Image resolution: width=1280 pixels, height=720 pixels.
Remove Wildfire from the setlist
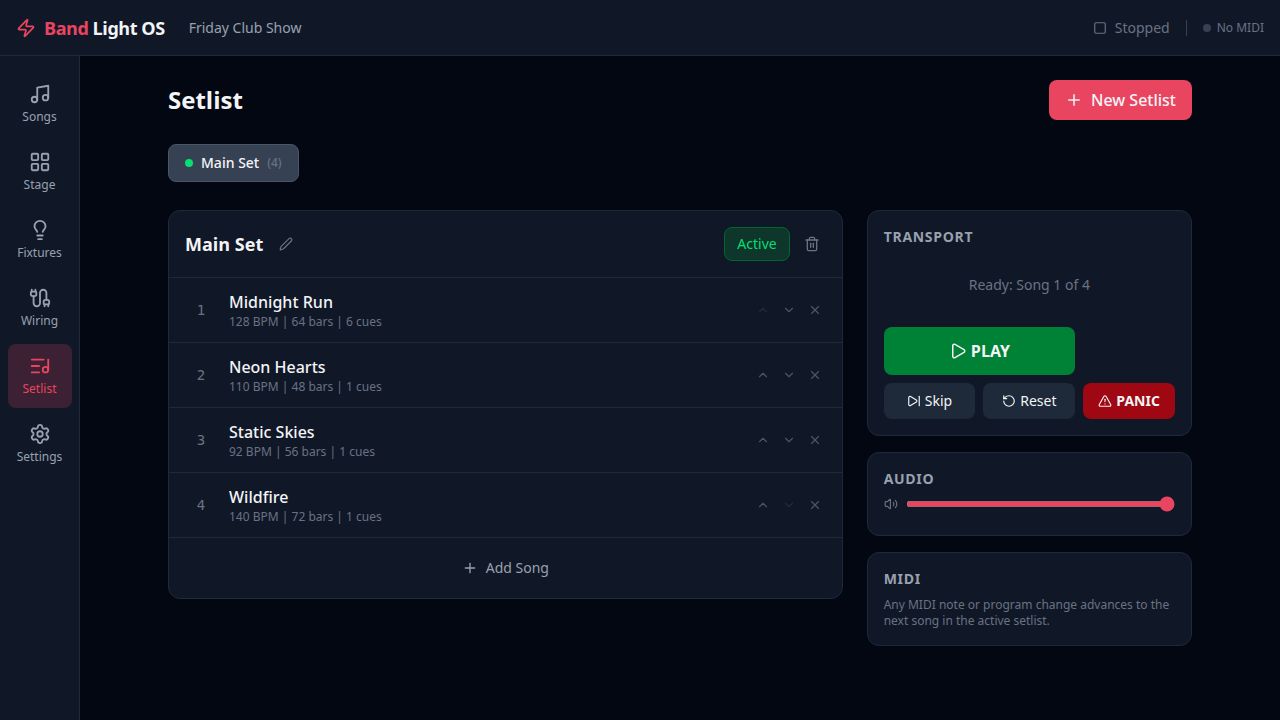pyautogui.click(x=815, y=505)
